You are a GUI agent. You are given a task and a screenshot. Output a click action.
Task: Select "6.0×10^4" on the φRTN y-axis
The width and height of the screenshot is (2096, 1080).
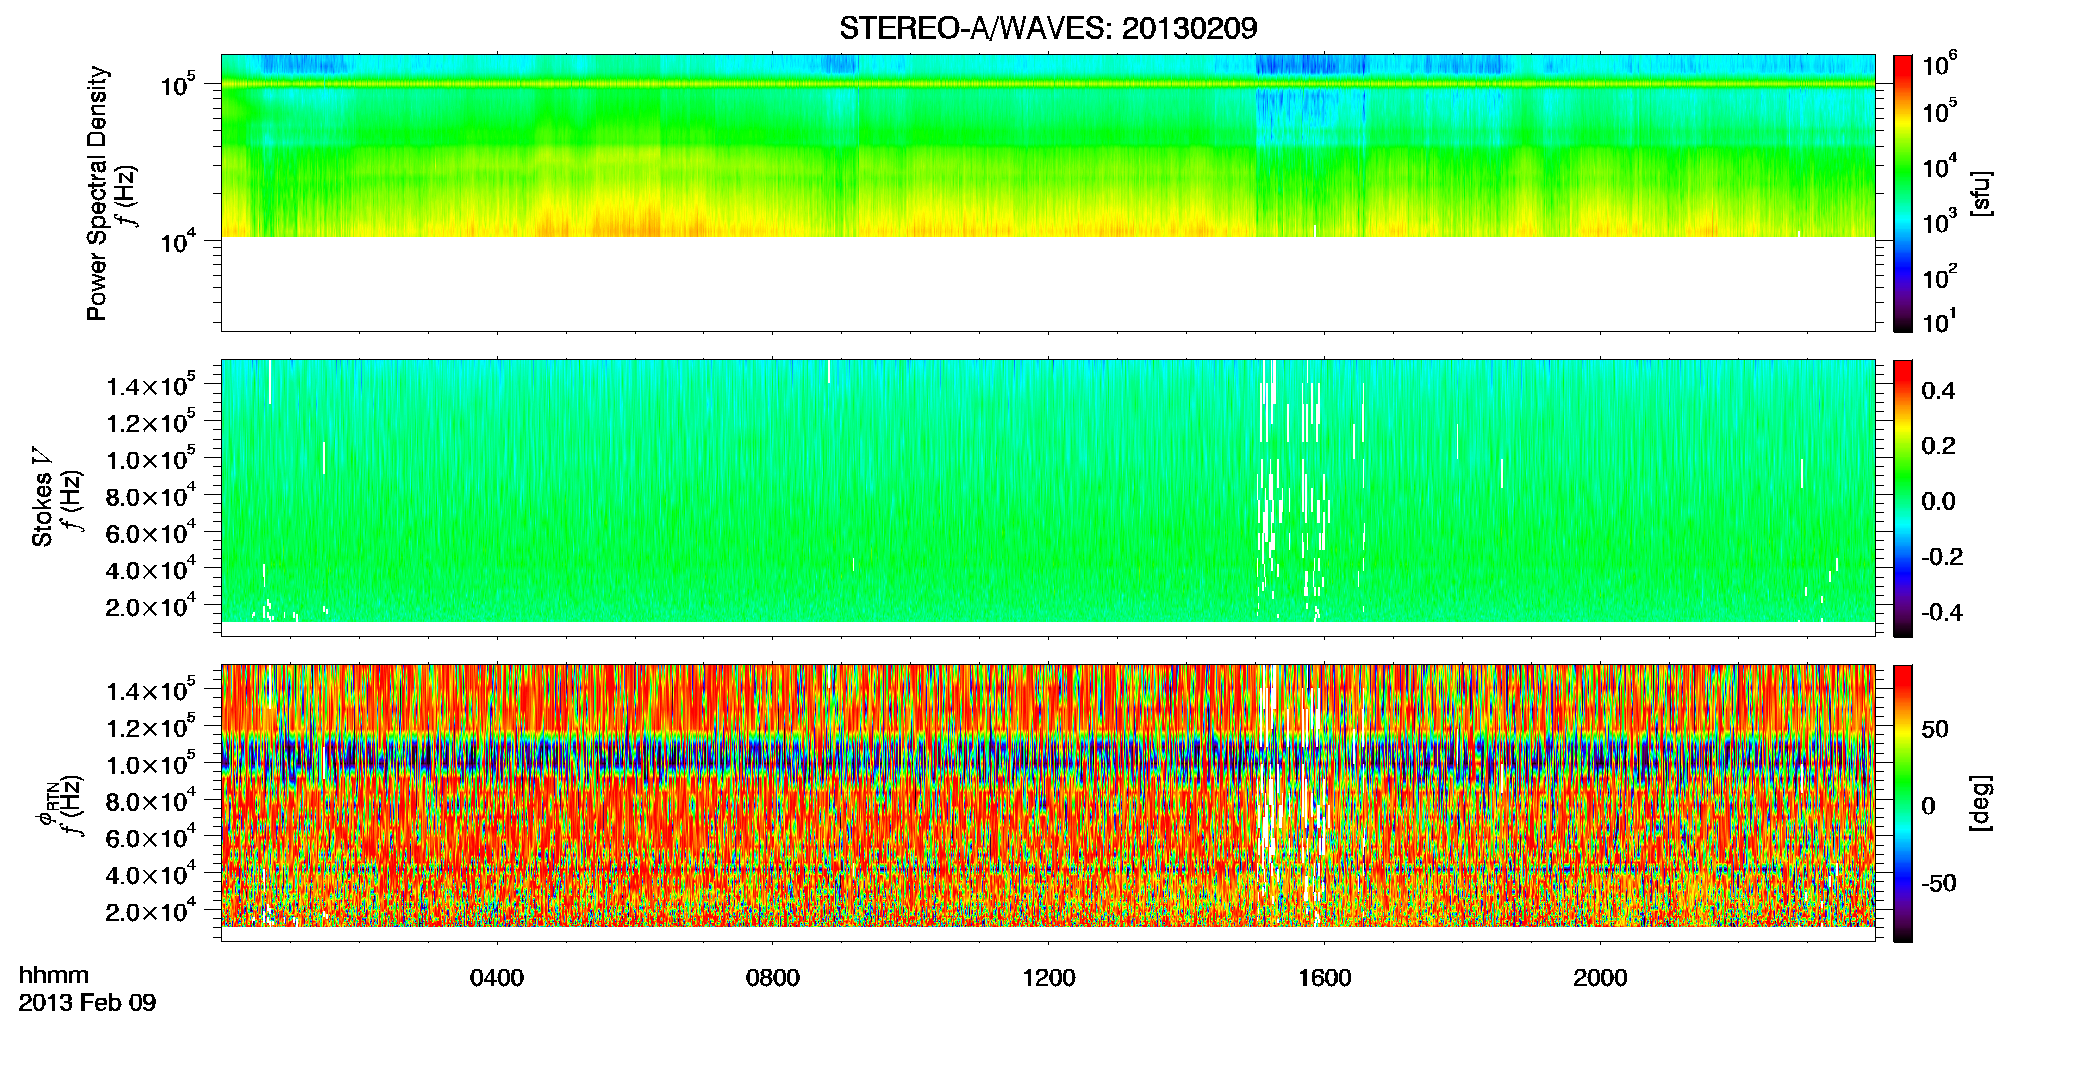152,838
